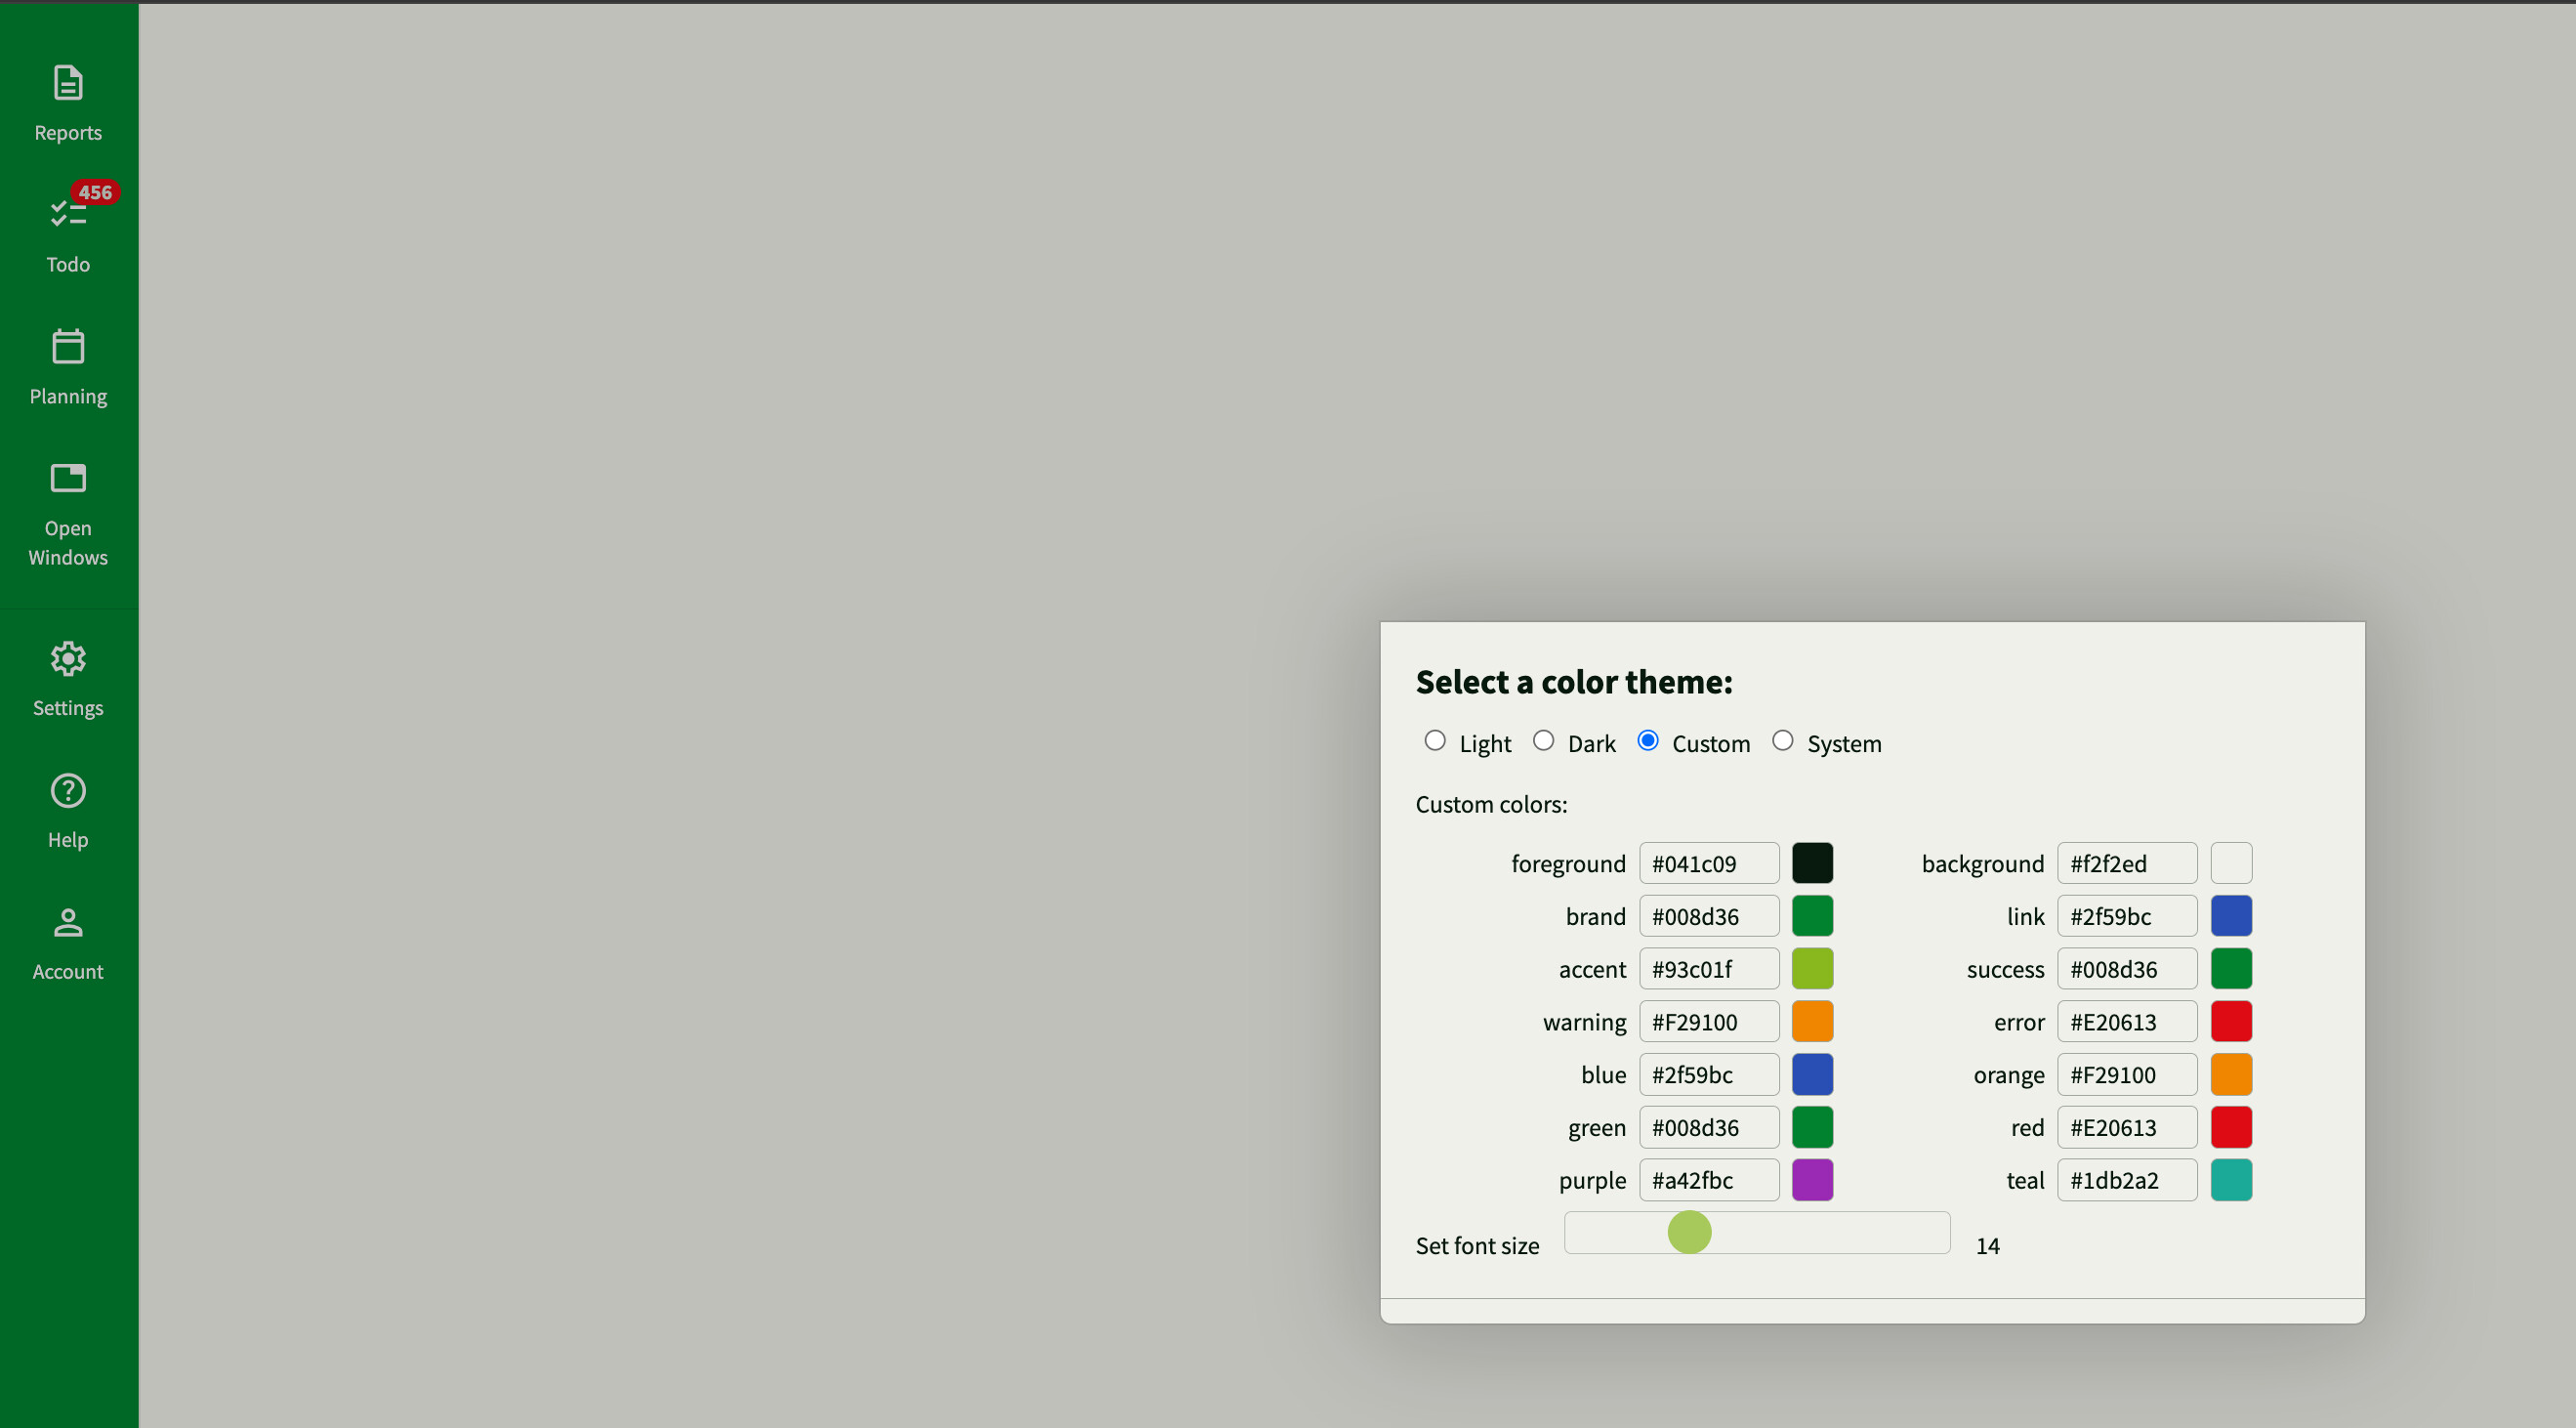
Task: Open the teal color swatch picker
Action: pos(2230,1181)
